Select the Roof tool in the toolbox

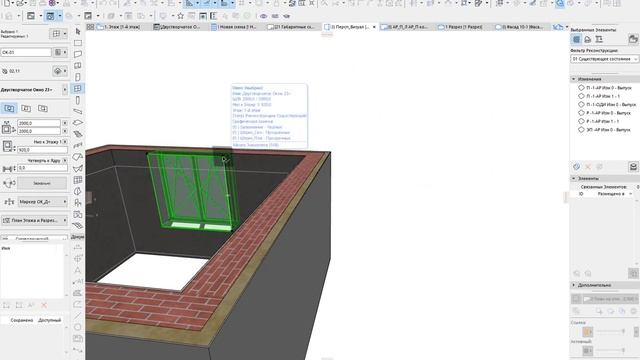pos(78,157)
